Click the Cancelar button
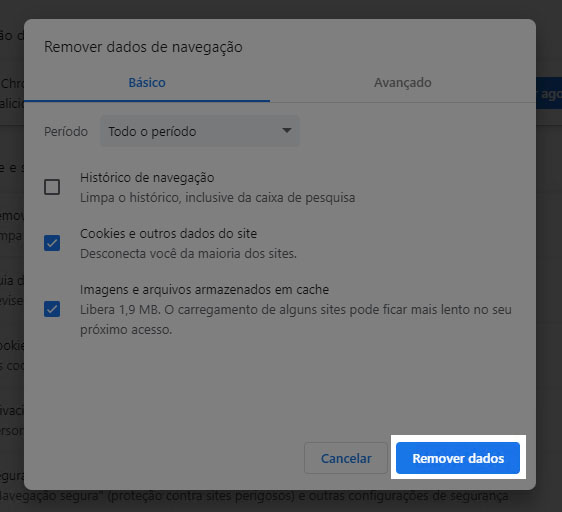 pos(346,458)
